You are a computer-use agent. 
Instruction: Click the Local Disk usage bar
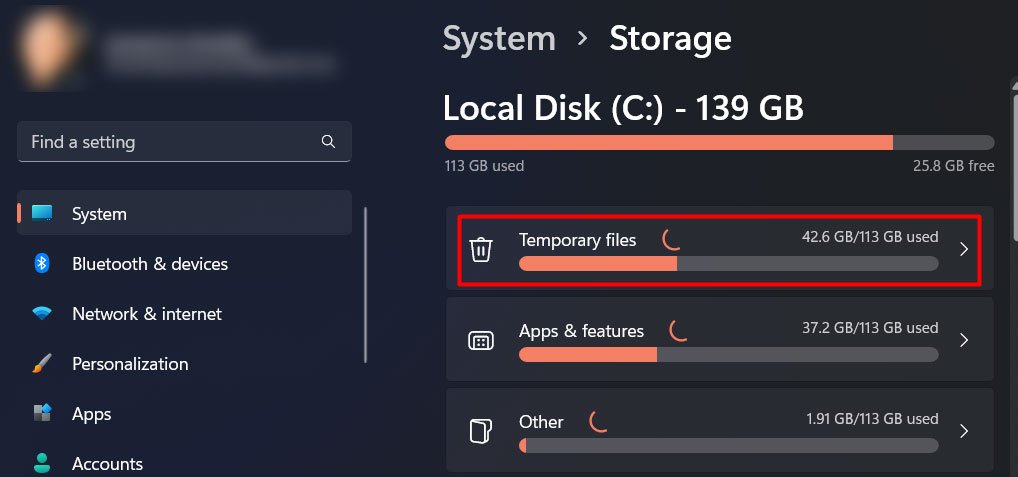[x=719, y=143]
